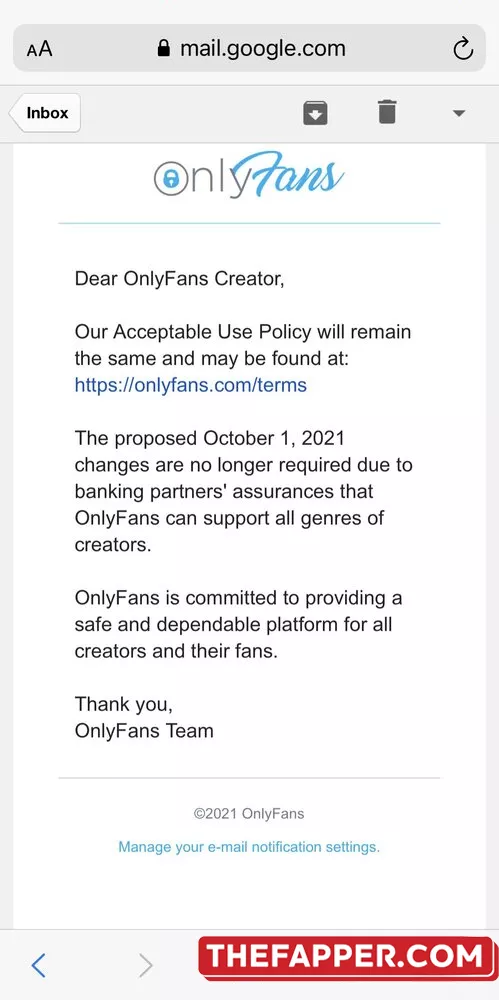Archive this email with the archive icon

[x=315, y=113]
